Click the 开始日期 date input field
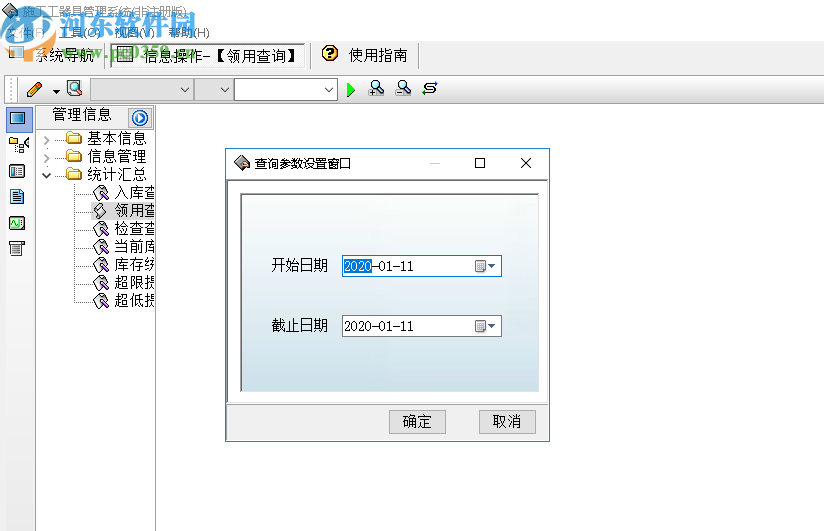 [421, 266]
